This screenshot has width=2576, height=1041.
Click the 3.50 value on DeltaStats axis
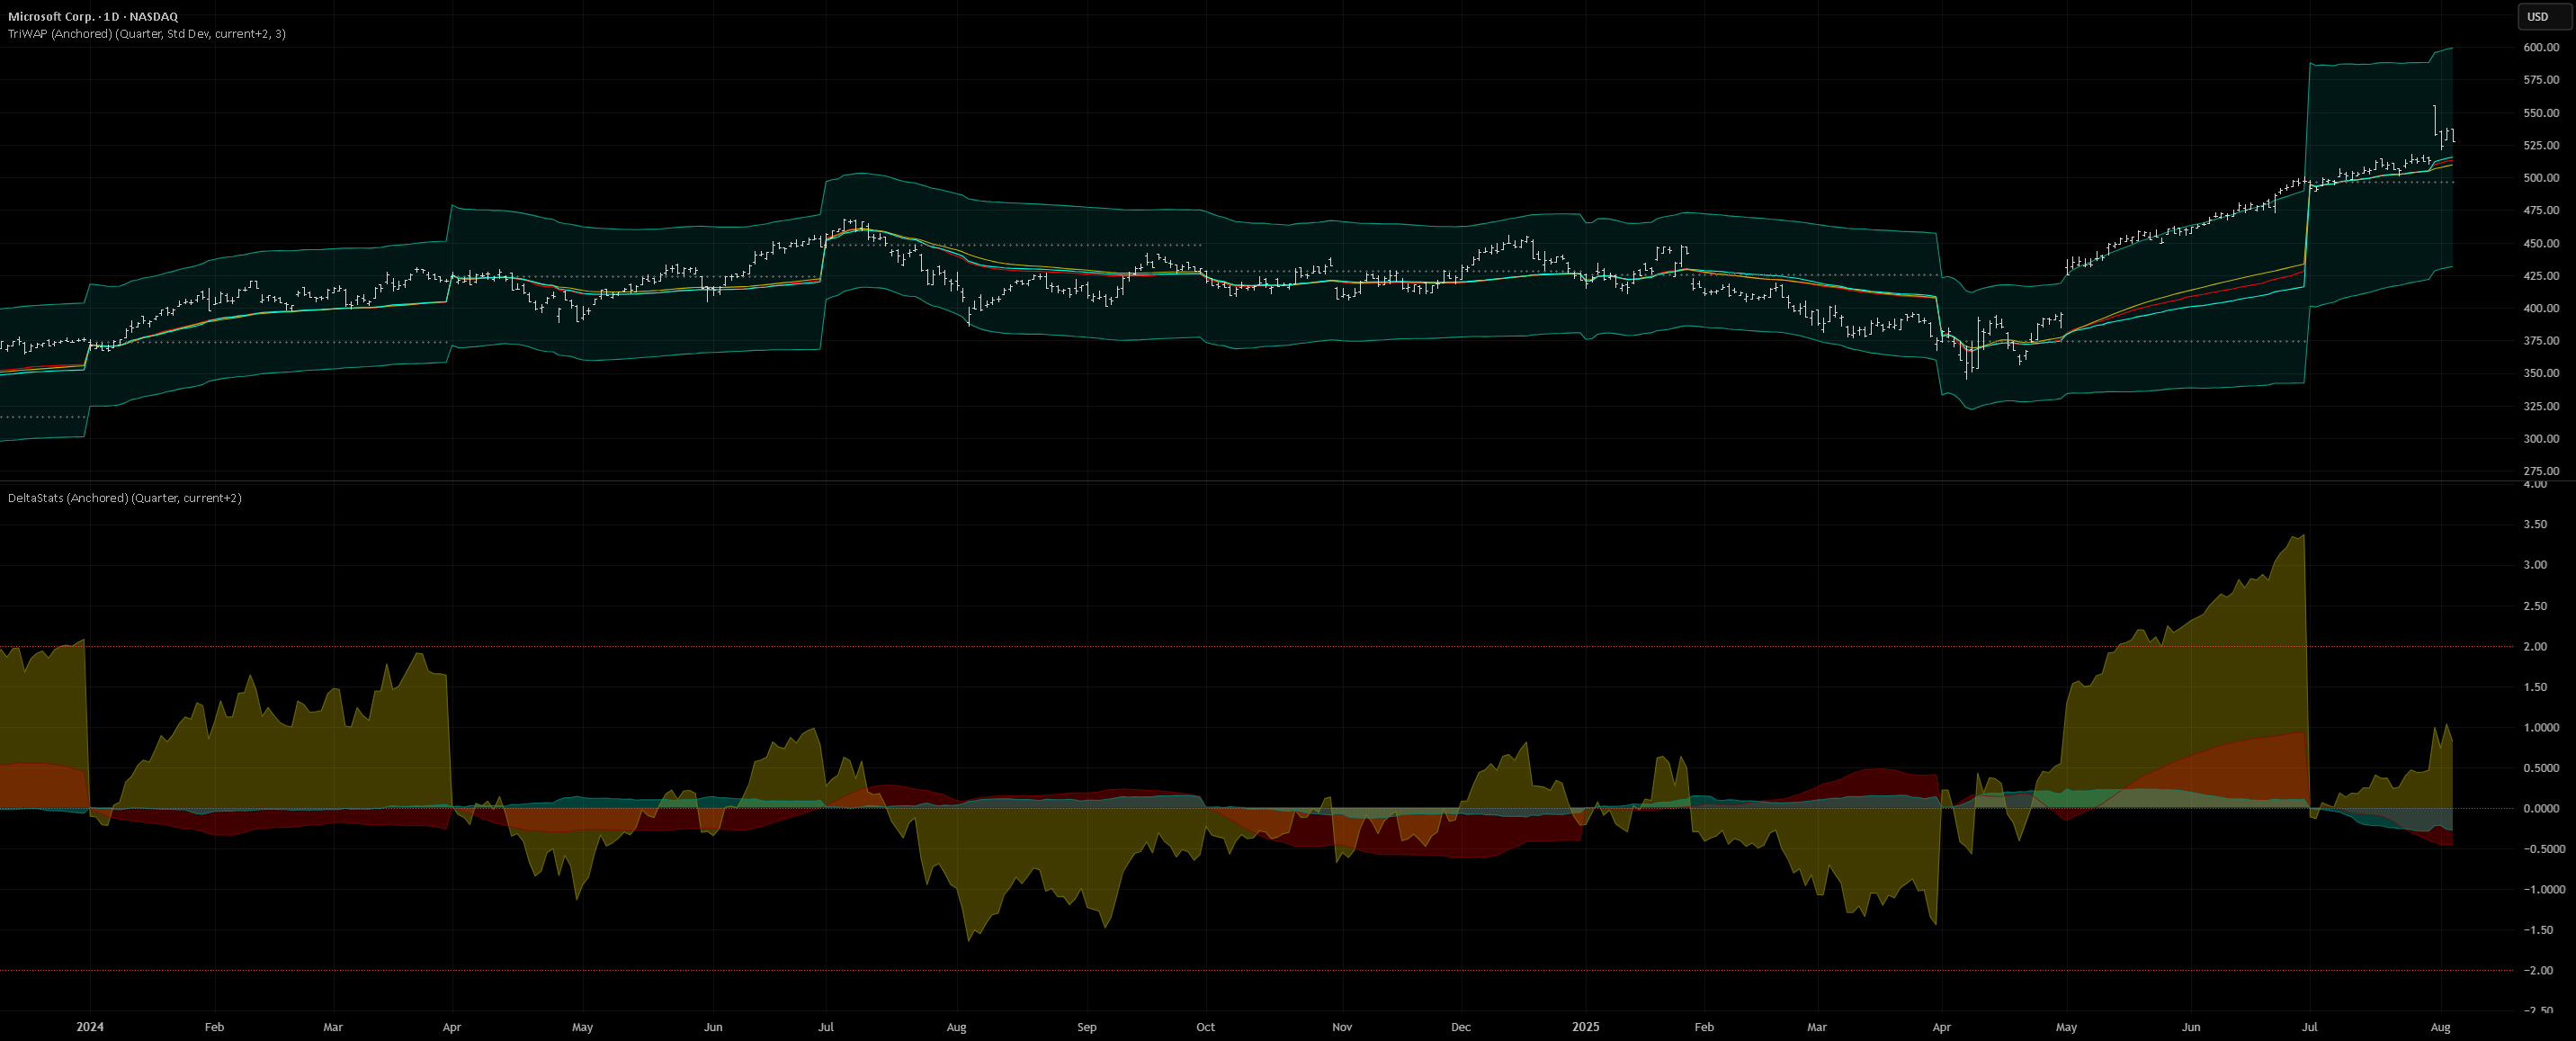tap(2535, 524)
